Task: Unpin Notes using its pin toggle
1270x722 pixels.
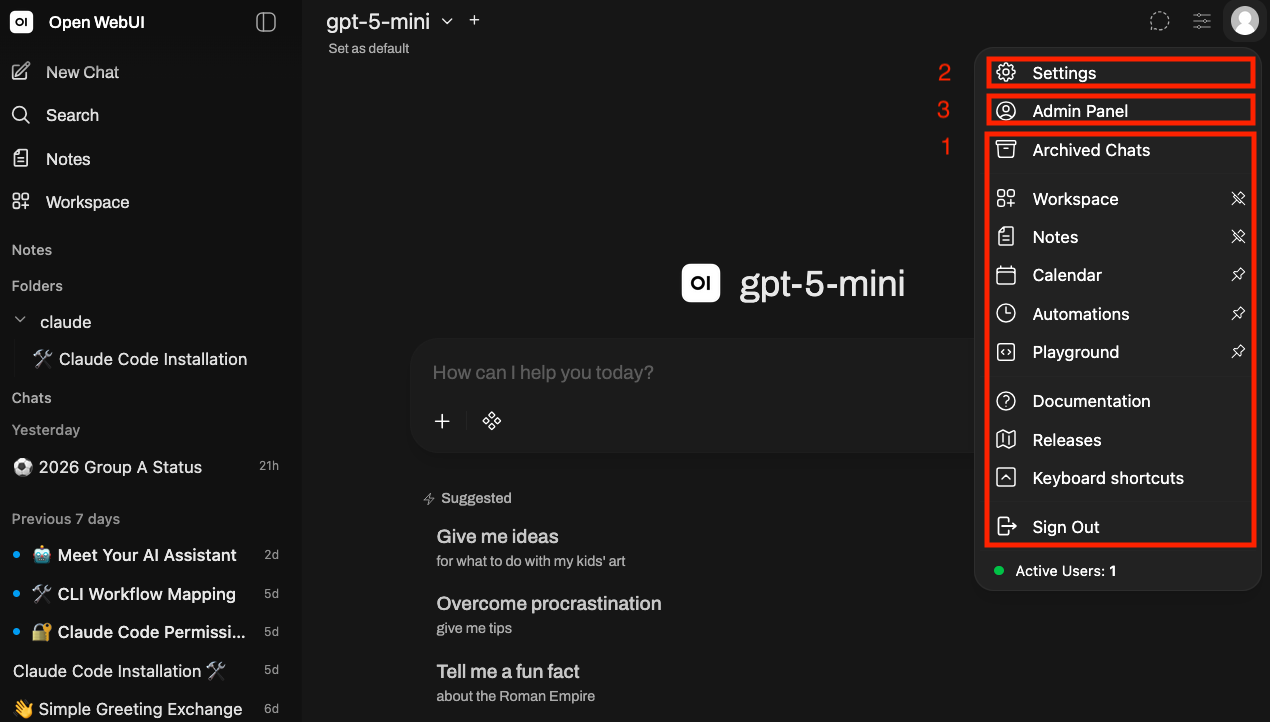Action: 1238,237
